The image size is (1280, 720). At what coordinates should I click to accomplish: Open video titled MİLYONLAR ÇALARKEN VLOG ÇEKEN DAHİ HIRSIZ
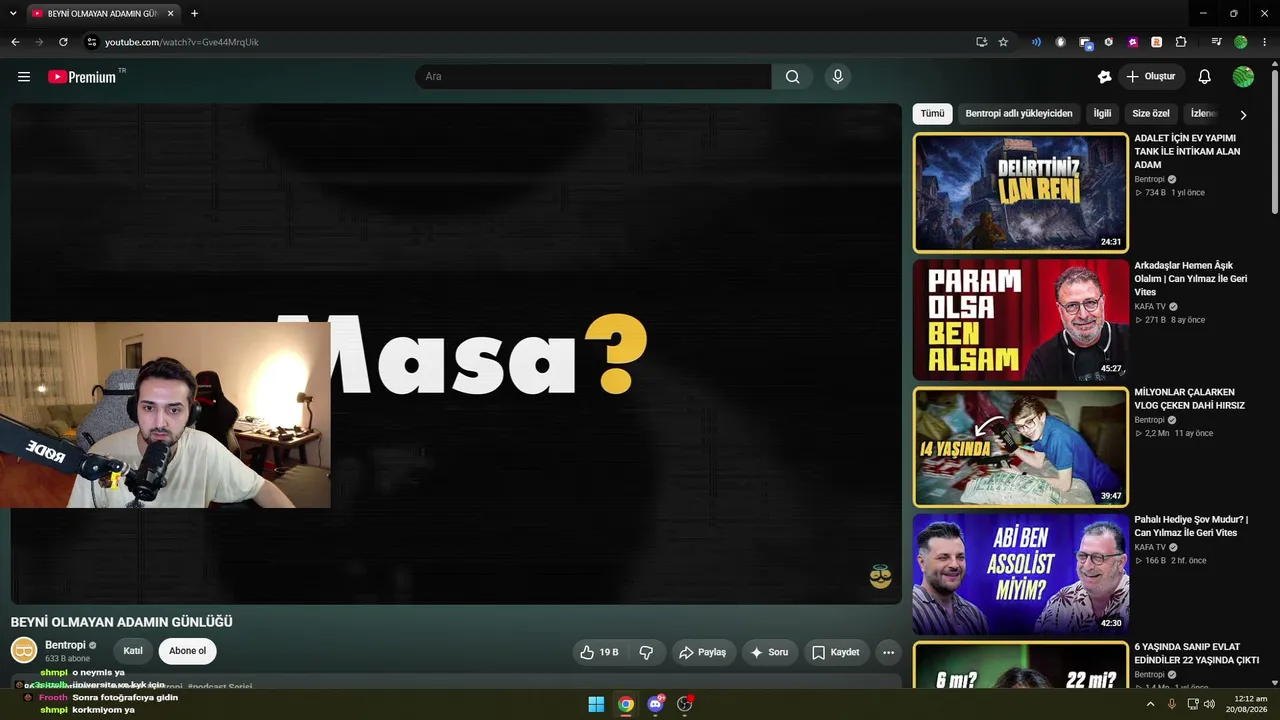pyautogui.click(x=1189, y=399)
